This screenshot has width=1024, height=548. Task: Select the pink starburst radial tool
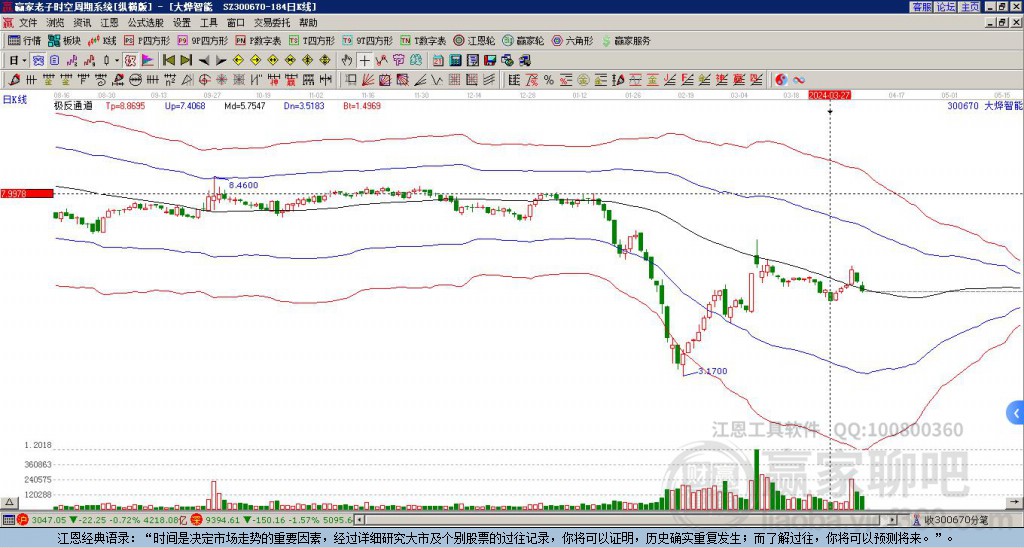(221, 80)
